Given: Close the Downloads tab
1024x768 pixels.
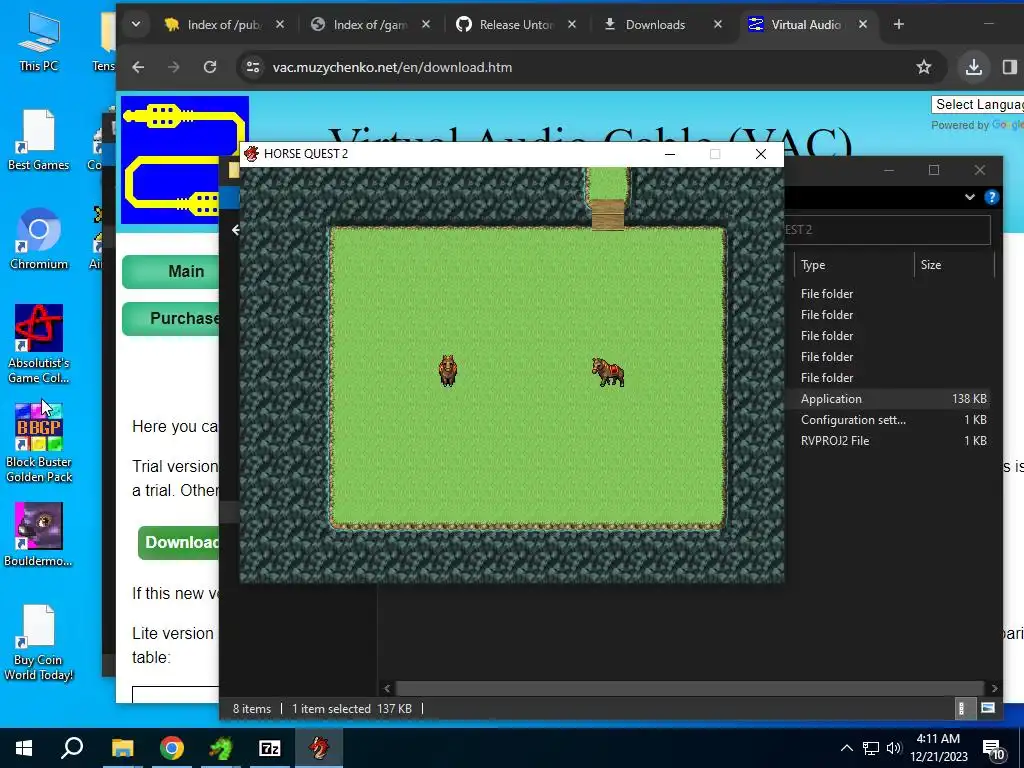Looking at the screenshot, I should 718,25.
